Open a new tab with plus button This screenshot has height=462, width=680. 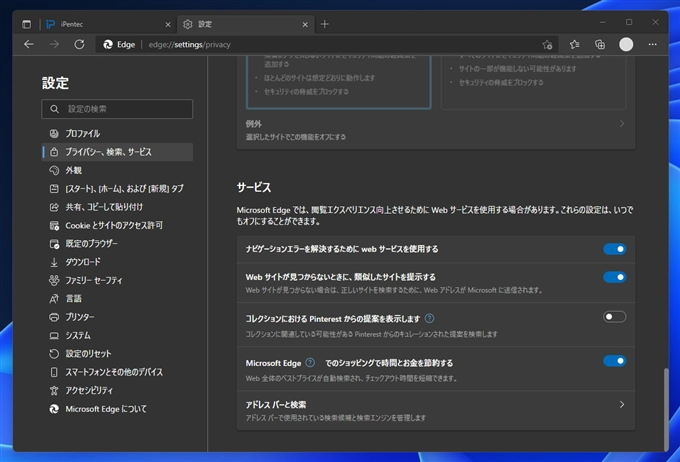click(324, 24)
